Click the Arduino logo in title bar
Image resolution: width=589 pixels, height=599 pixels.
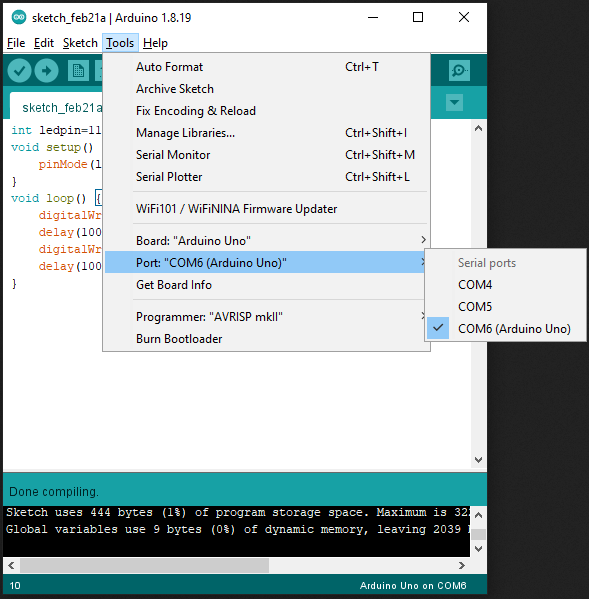(19, 17)
